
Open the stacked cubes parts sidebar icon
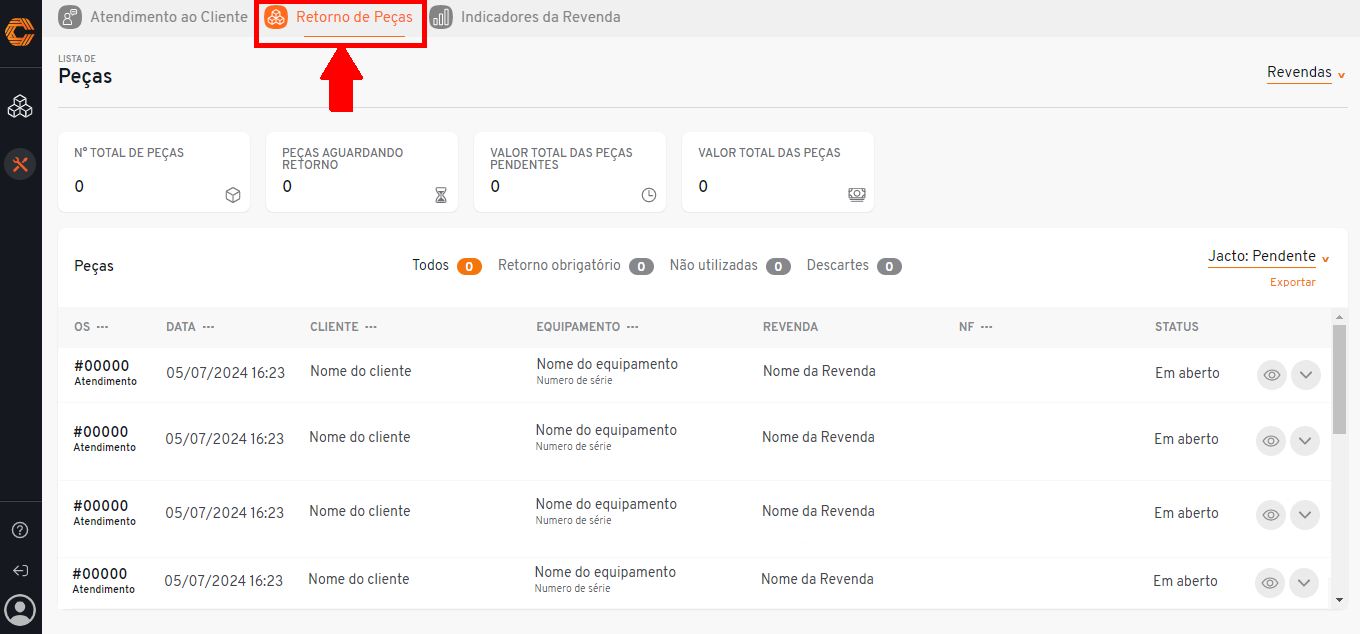coord(20,107)
